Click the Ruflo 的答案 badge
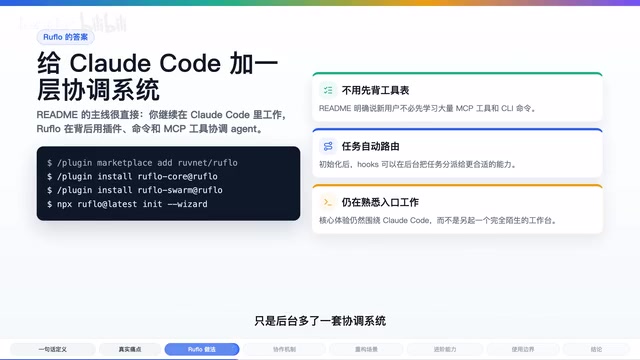 65,37
